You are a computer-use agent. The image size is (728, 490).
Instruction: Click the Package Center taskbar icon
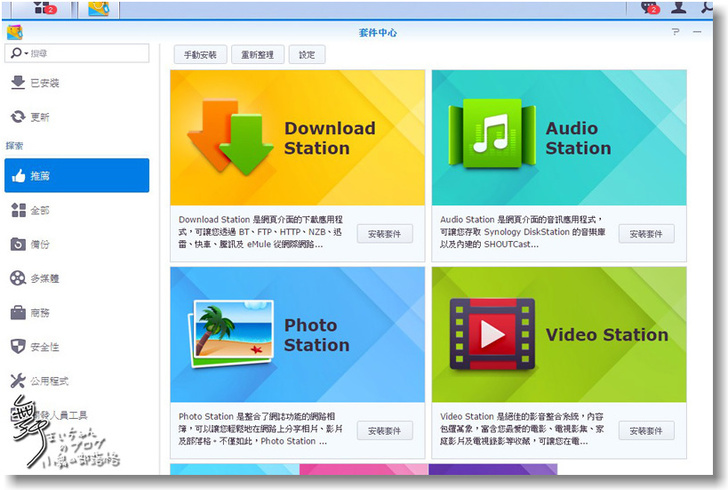[98, 9]
